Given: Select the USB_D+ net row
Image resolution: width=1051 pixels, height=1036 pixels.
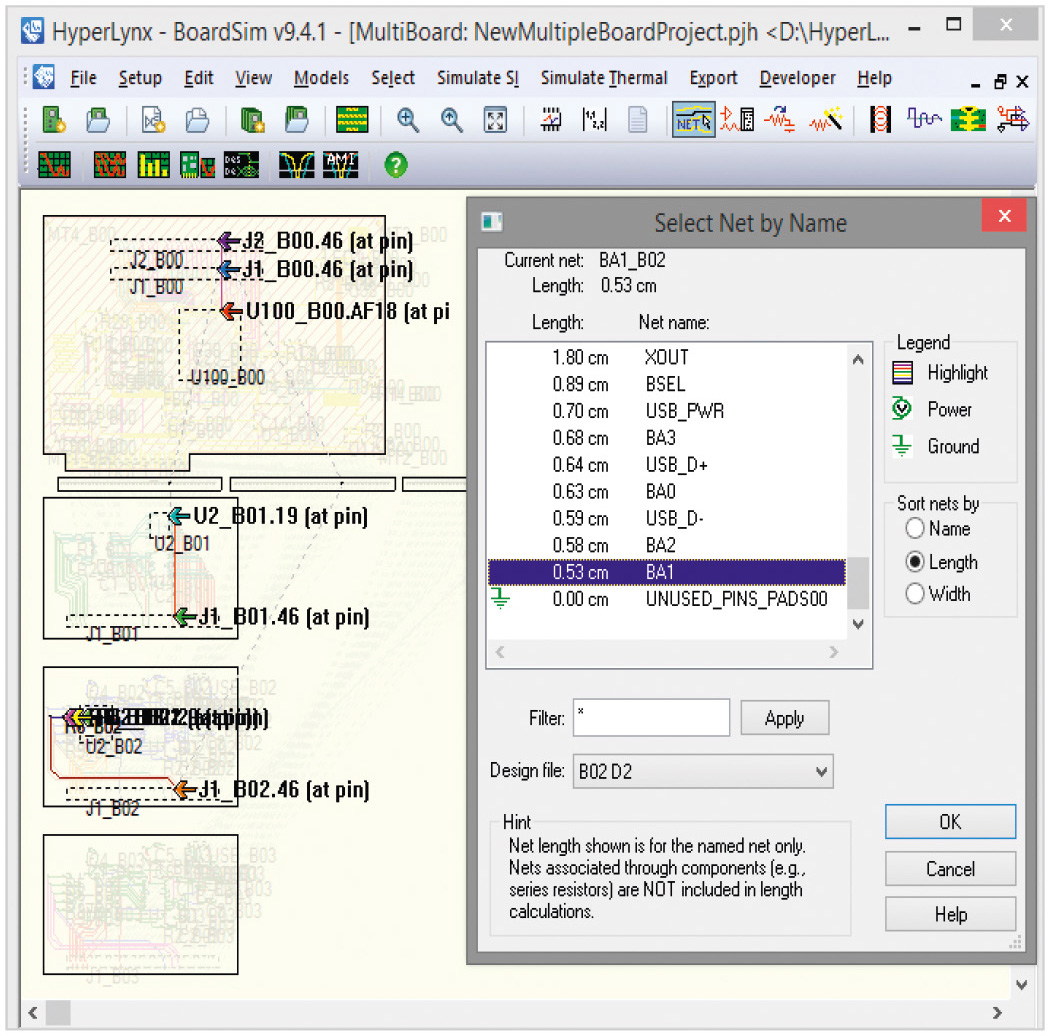Looking at the screenshot, I should (666, 464).
